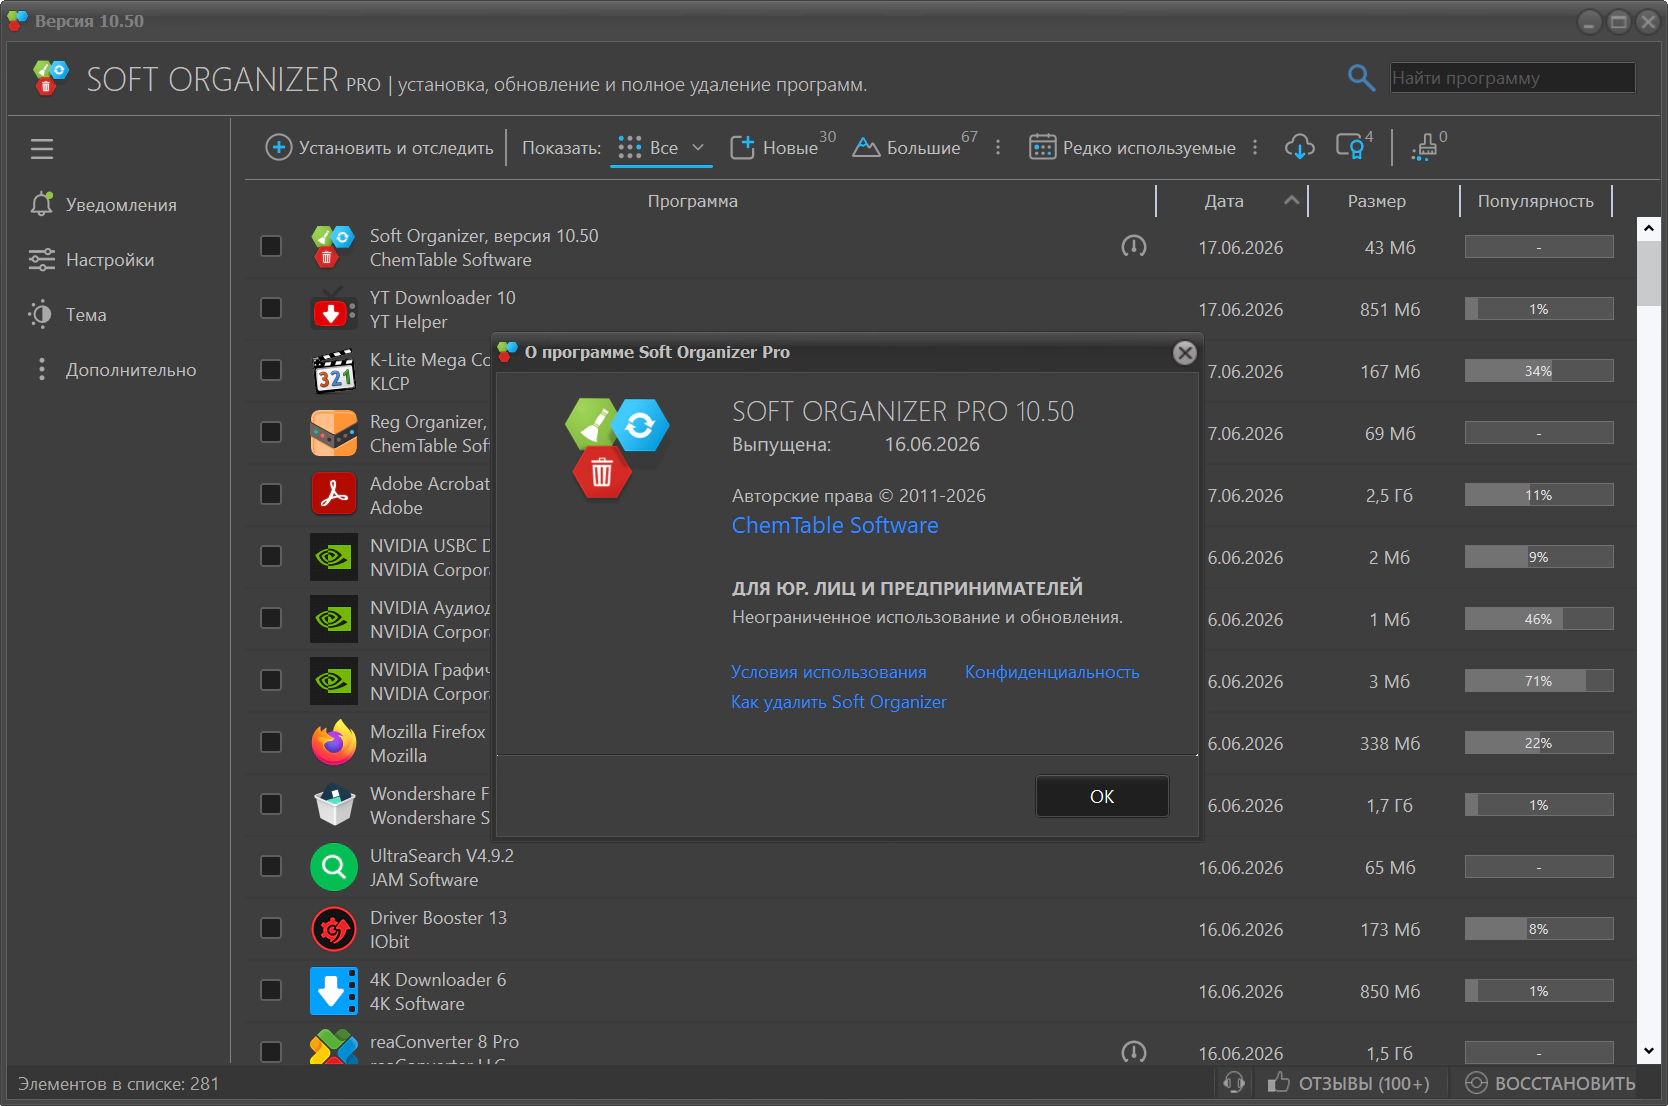Show Редко используемые programs filter
This screenshot has height=1106, width=1668.
[x=1133, y=147]
